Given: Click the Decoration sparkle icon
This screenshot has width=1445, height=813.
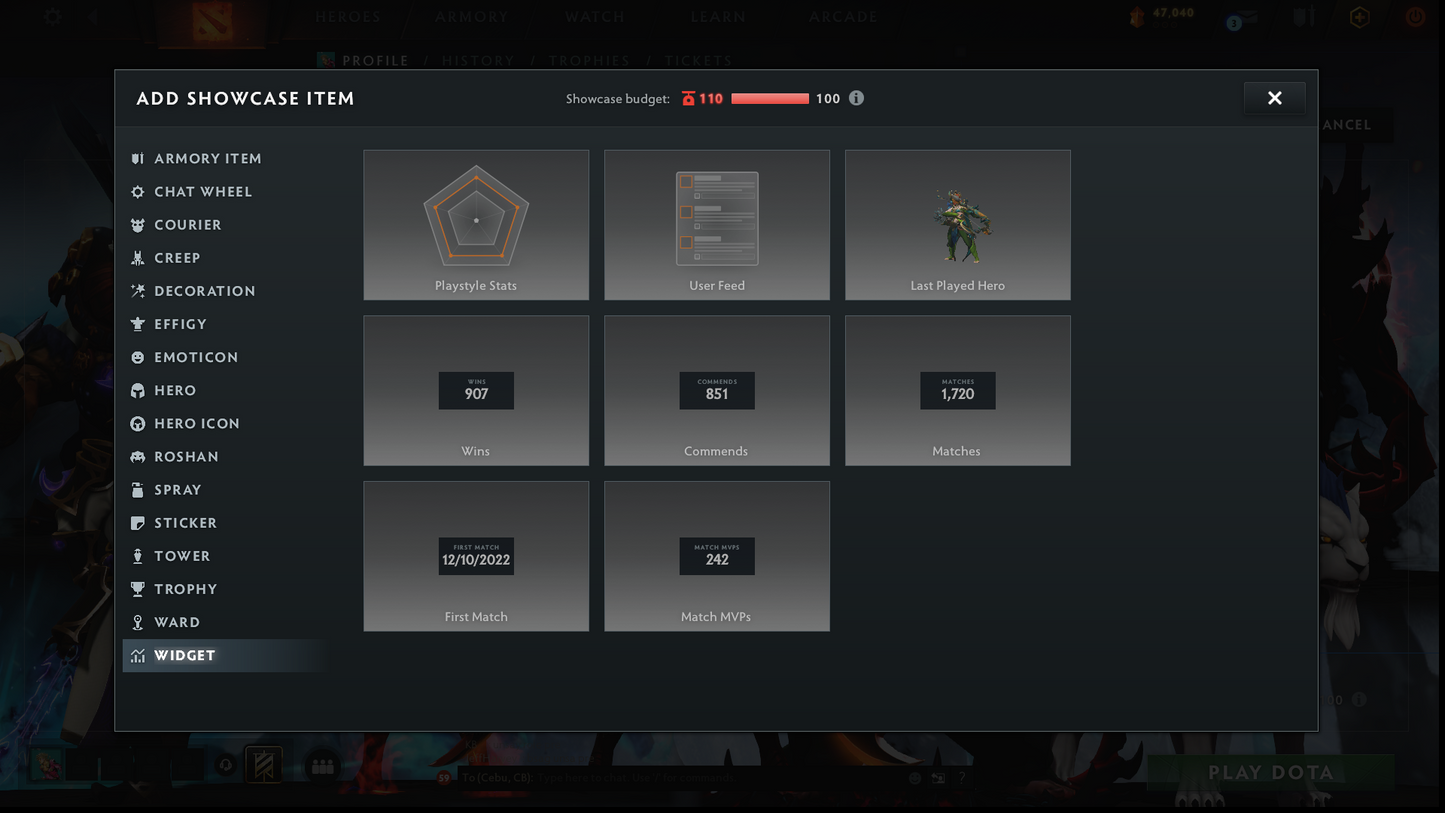Looking at the screenshot, I should point(138,291).
